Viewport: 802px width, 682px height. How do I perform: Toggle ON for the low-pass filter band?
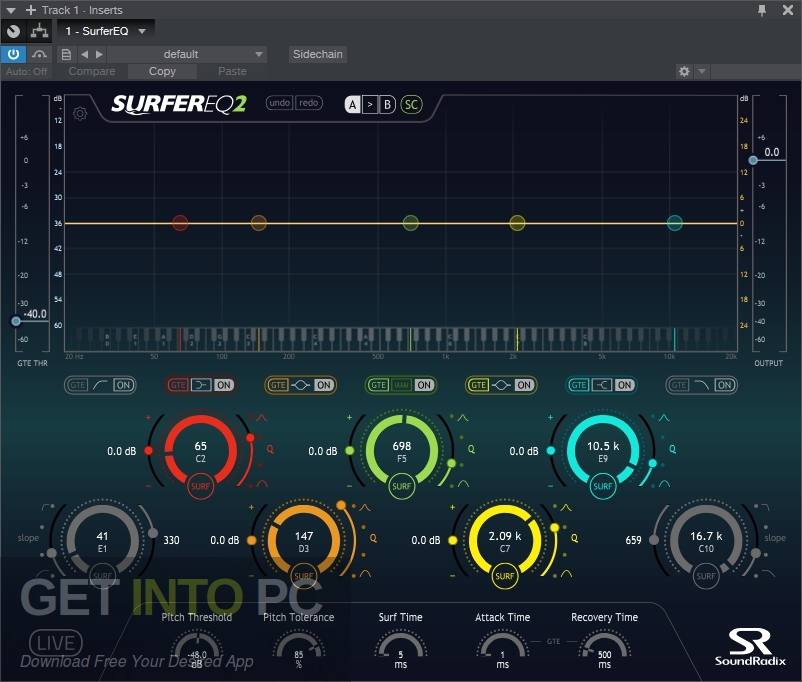point(724,385)
